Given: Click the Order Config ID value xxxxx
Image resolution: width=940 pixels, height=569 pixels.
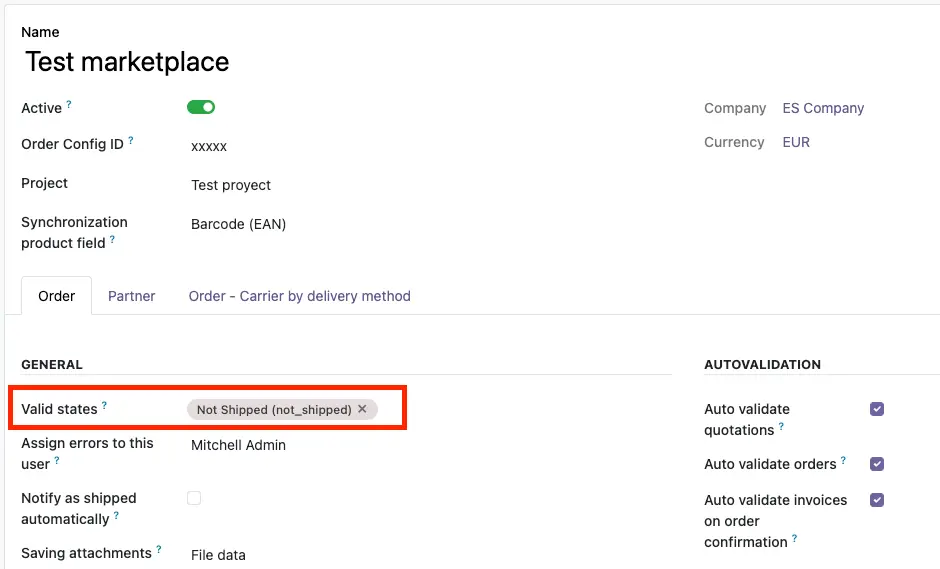Looking at the screenshot, I should point(209,146).
